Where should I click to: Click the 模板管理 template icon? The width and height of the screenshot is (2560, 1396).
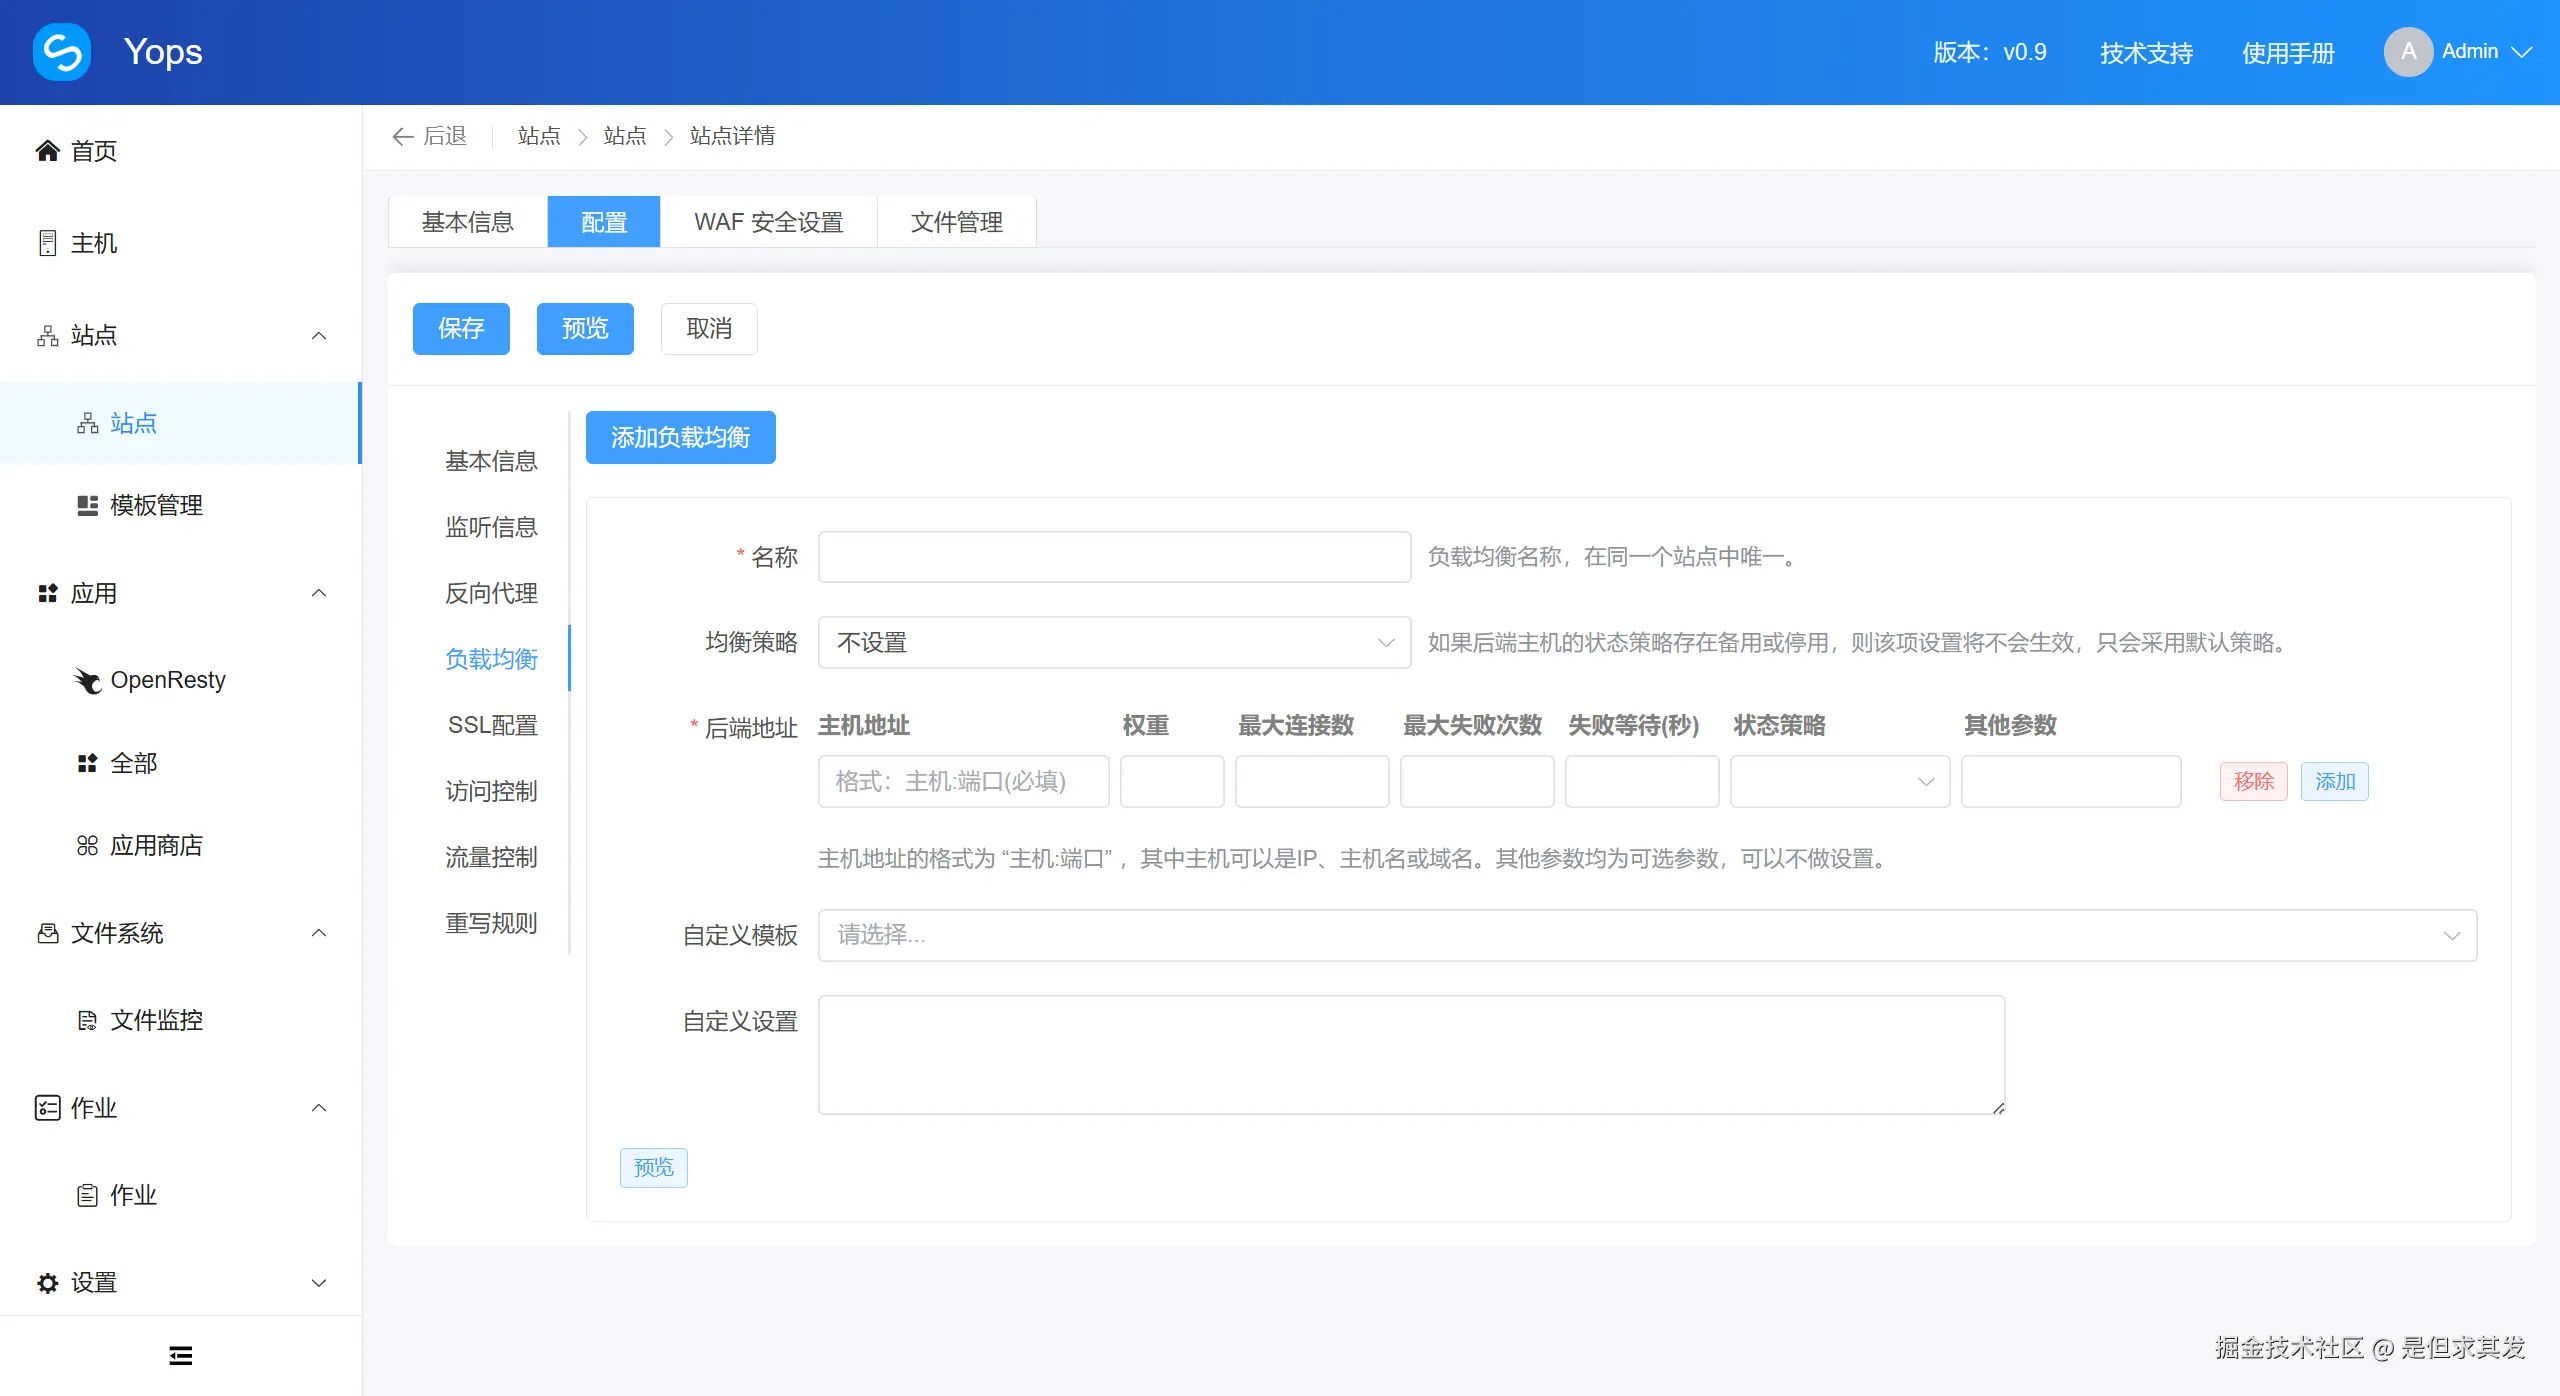(x=88, y=505)
